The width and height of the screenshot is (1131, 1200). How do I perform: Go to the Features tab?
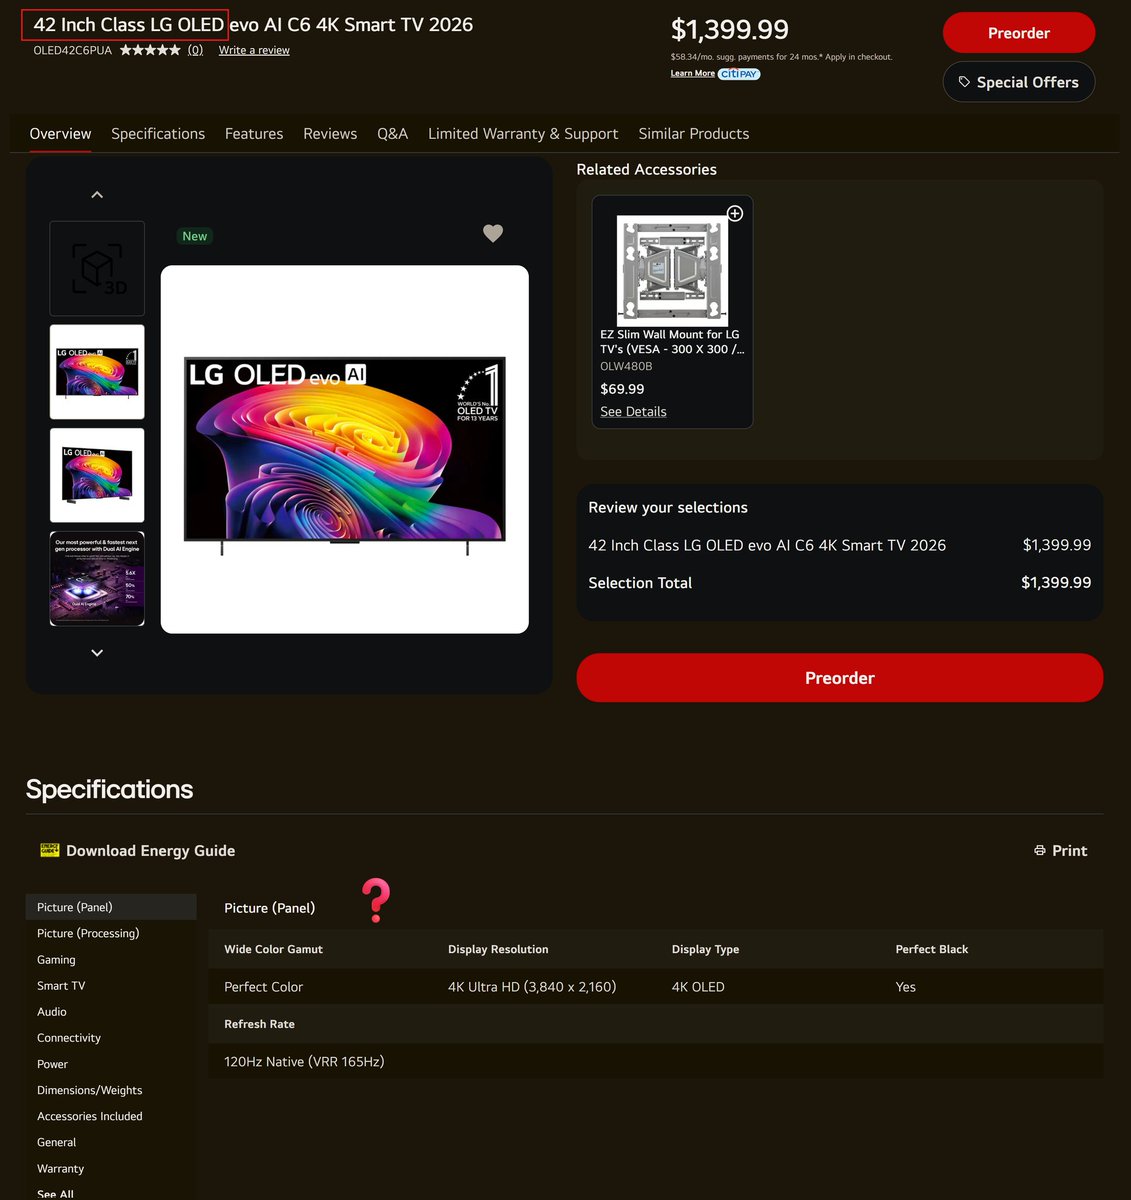tap(254, 134)
